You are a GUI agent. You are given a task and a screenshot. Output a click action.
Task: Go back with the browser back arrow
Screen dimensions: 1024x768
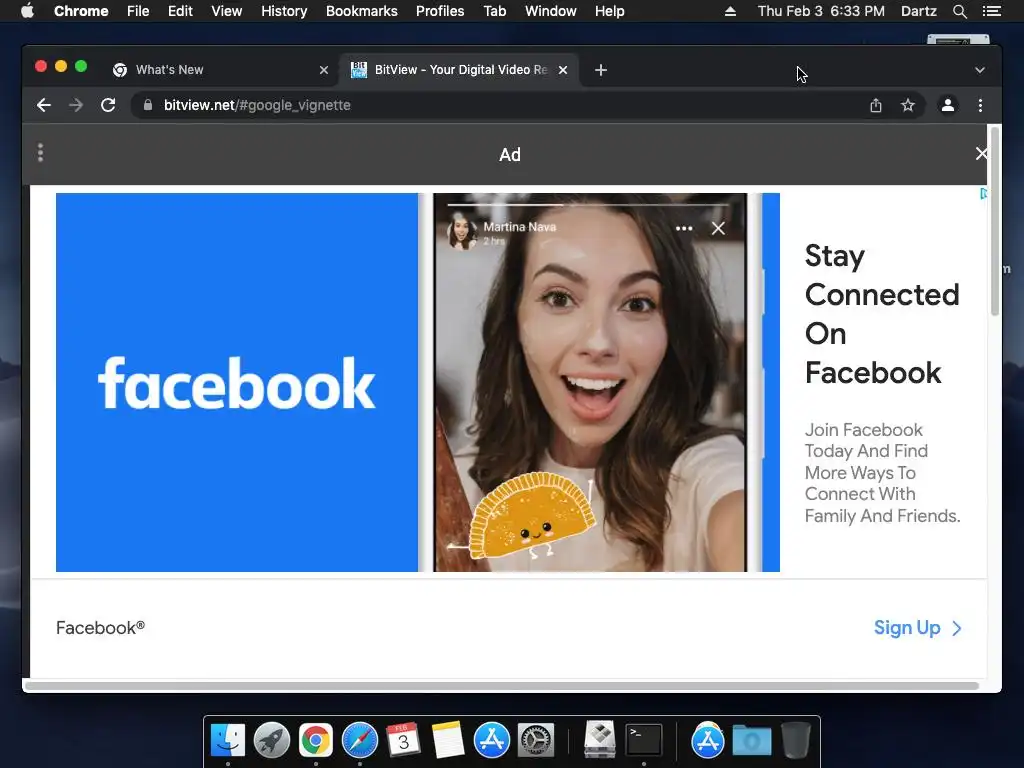pyautogui.click(x=44, y=105)
